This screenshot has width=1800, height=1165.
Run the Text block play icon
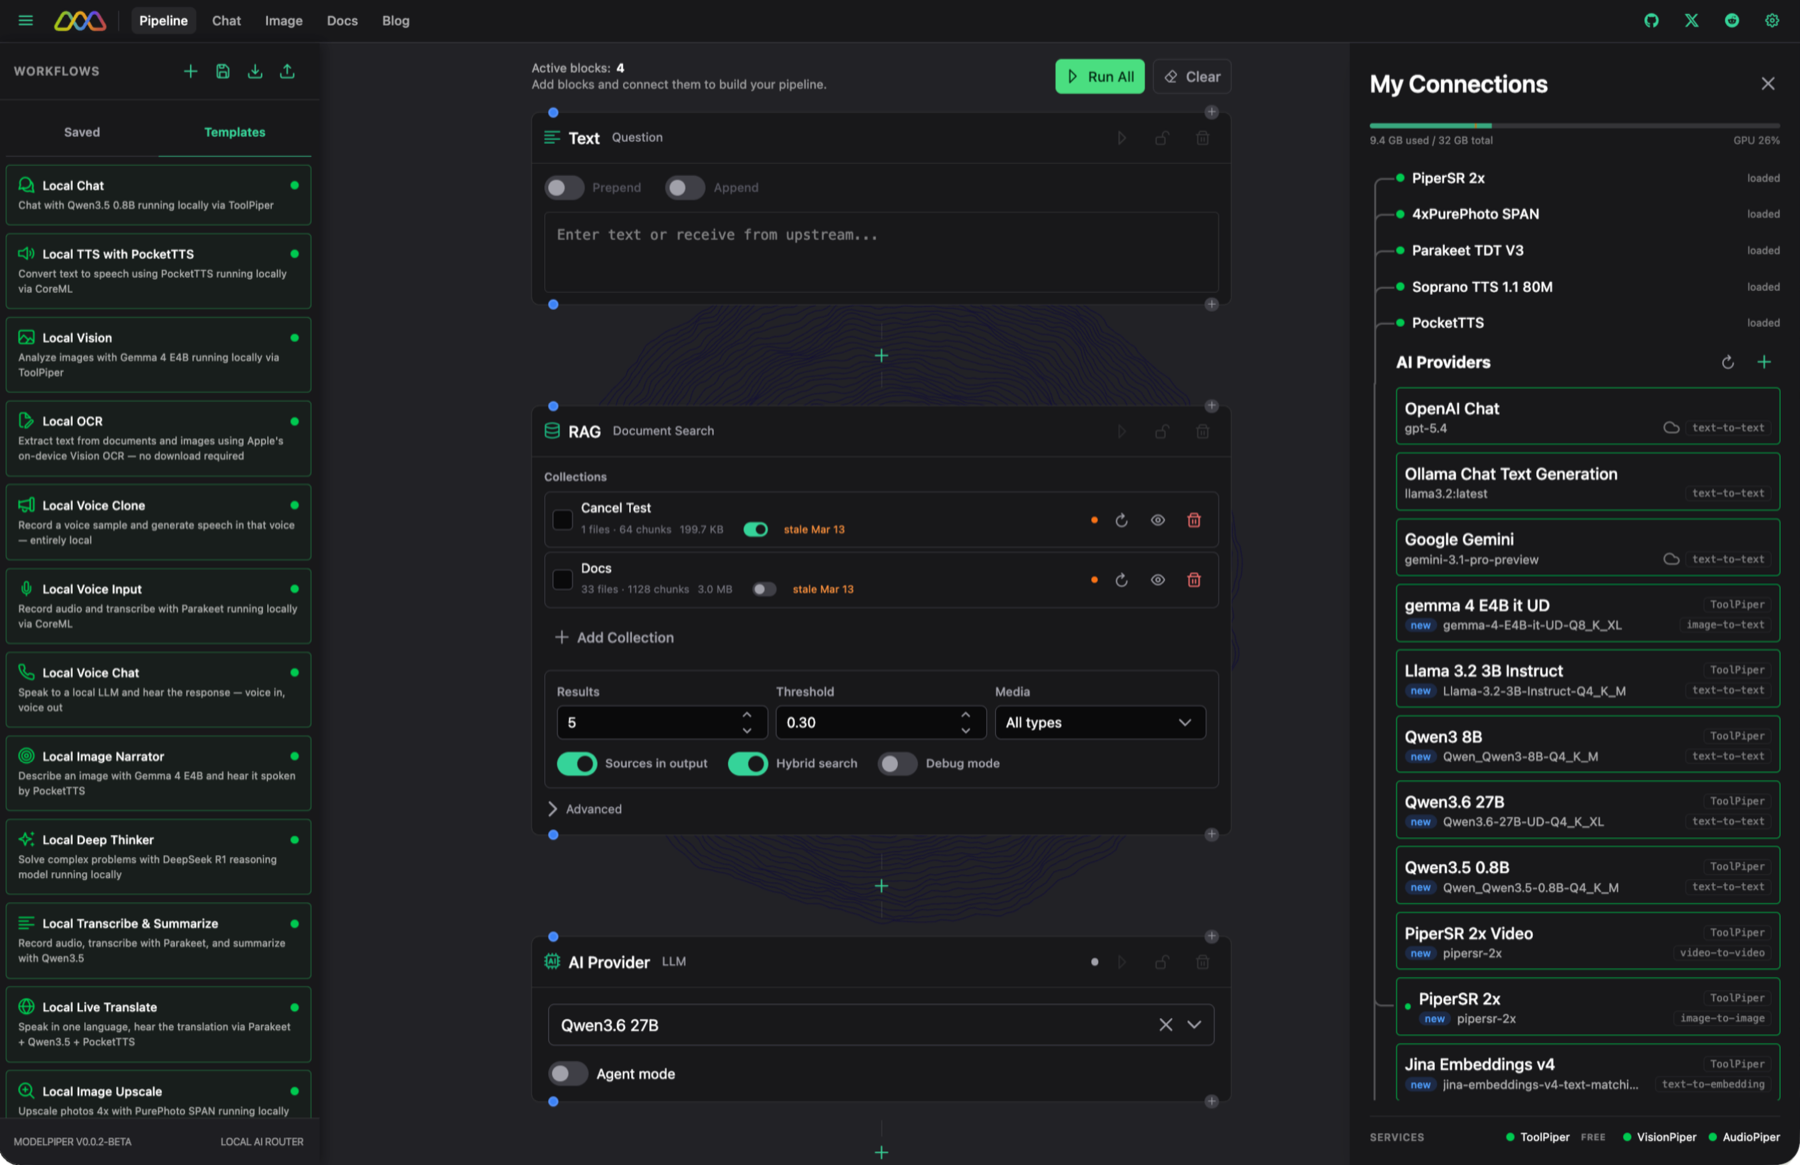[x=1122, y=138]
